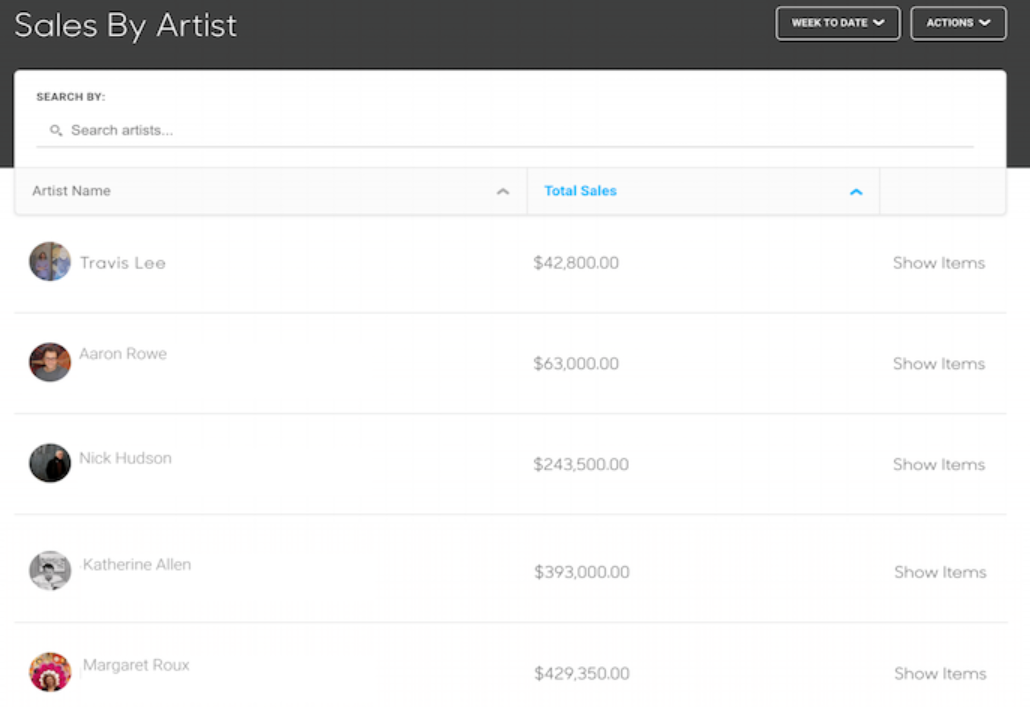This screenshot has width=1030, height=707.
Task: Click Travis Lee's avatar photo
Action: (50, 262)
